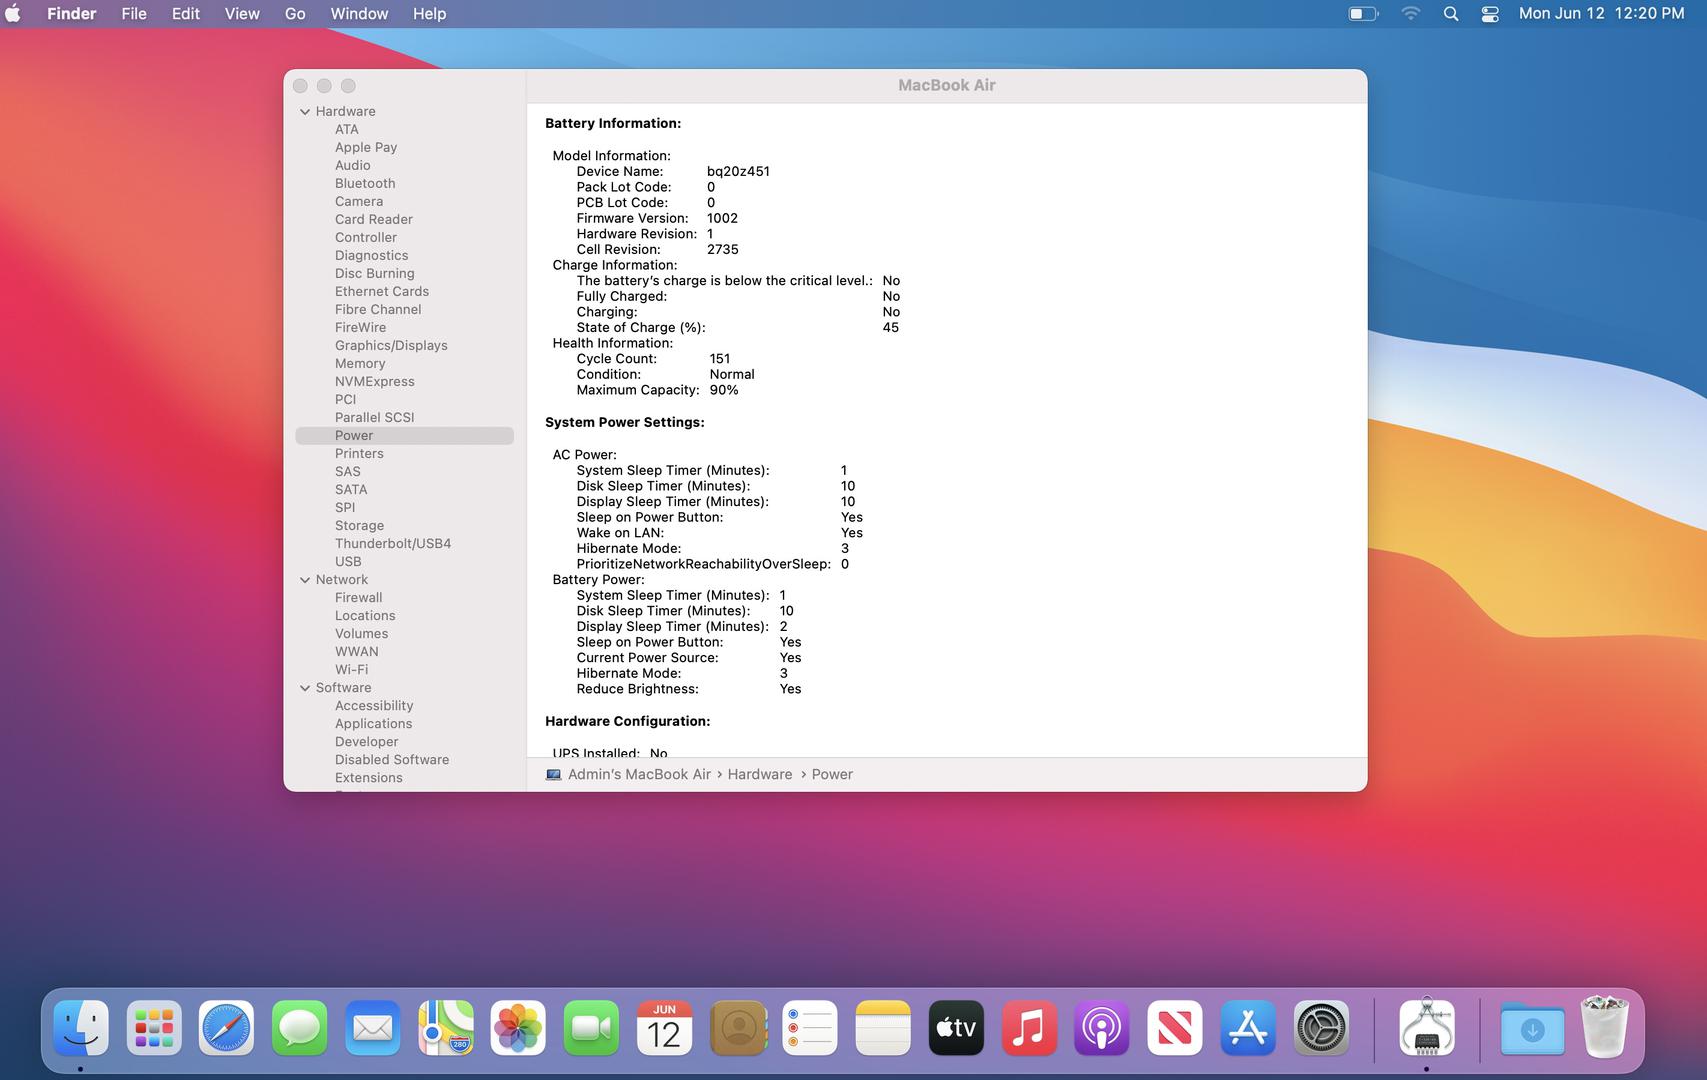
Task: Open the Apple menu
Action: (x=14, y=14)
